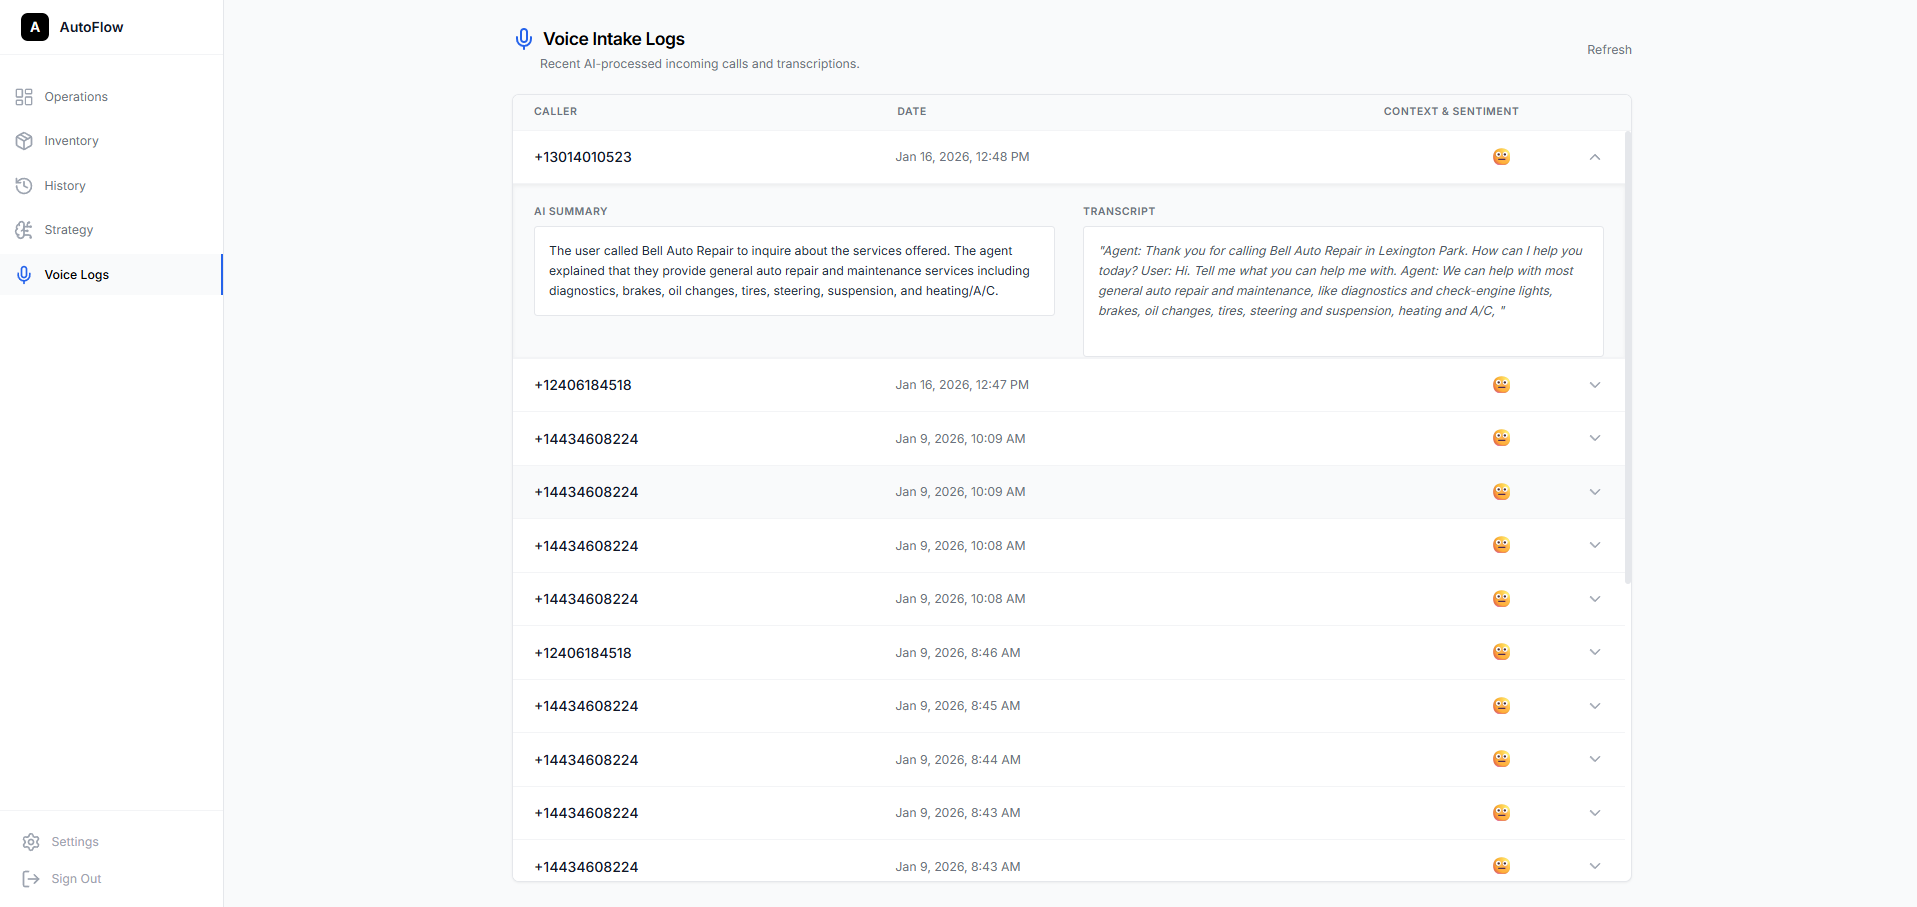Screen dimensions: 1917x907
Task: Expand the Jan 9 8:44 AM call row
Action: 1594,759
